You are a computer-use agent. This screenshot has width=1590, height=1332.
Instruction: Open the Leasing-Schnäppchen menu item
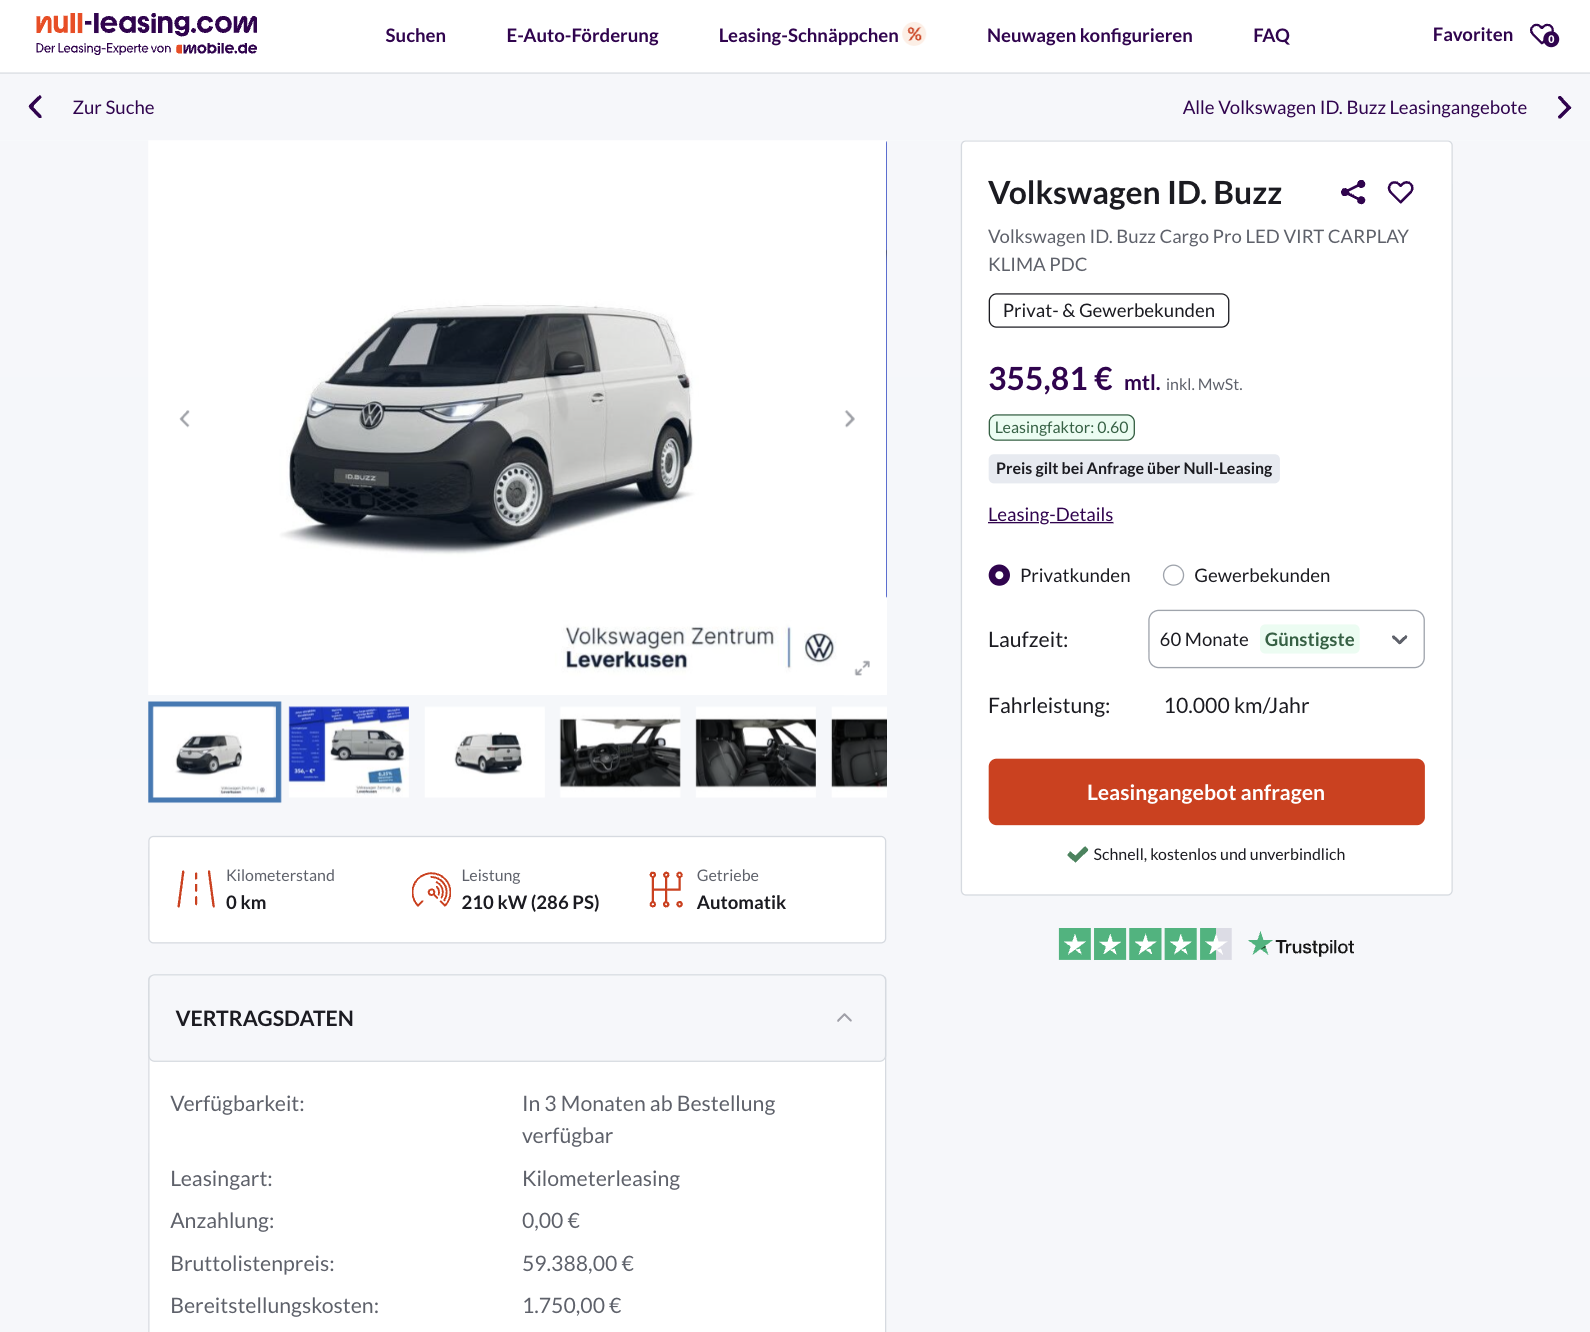(x=808, y=36)
